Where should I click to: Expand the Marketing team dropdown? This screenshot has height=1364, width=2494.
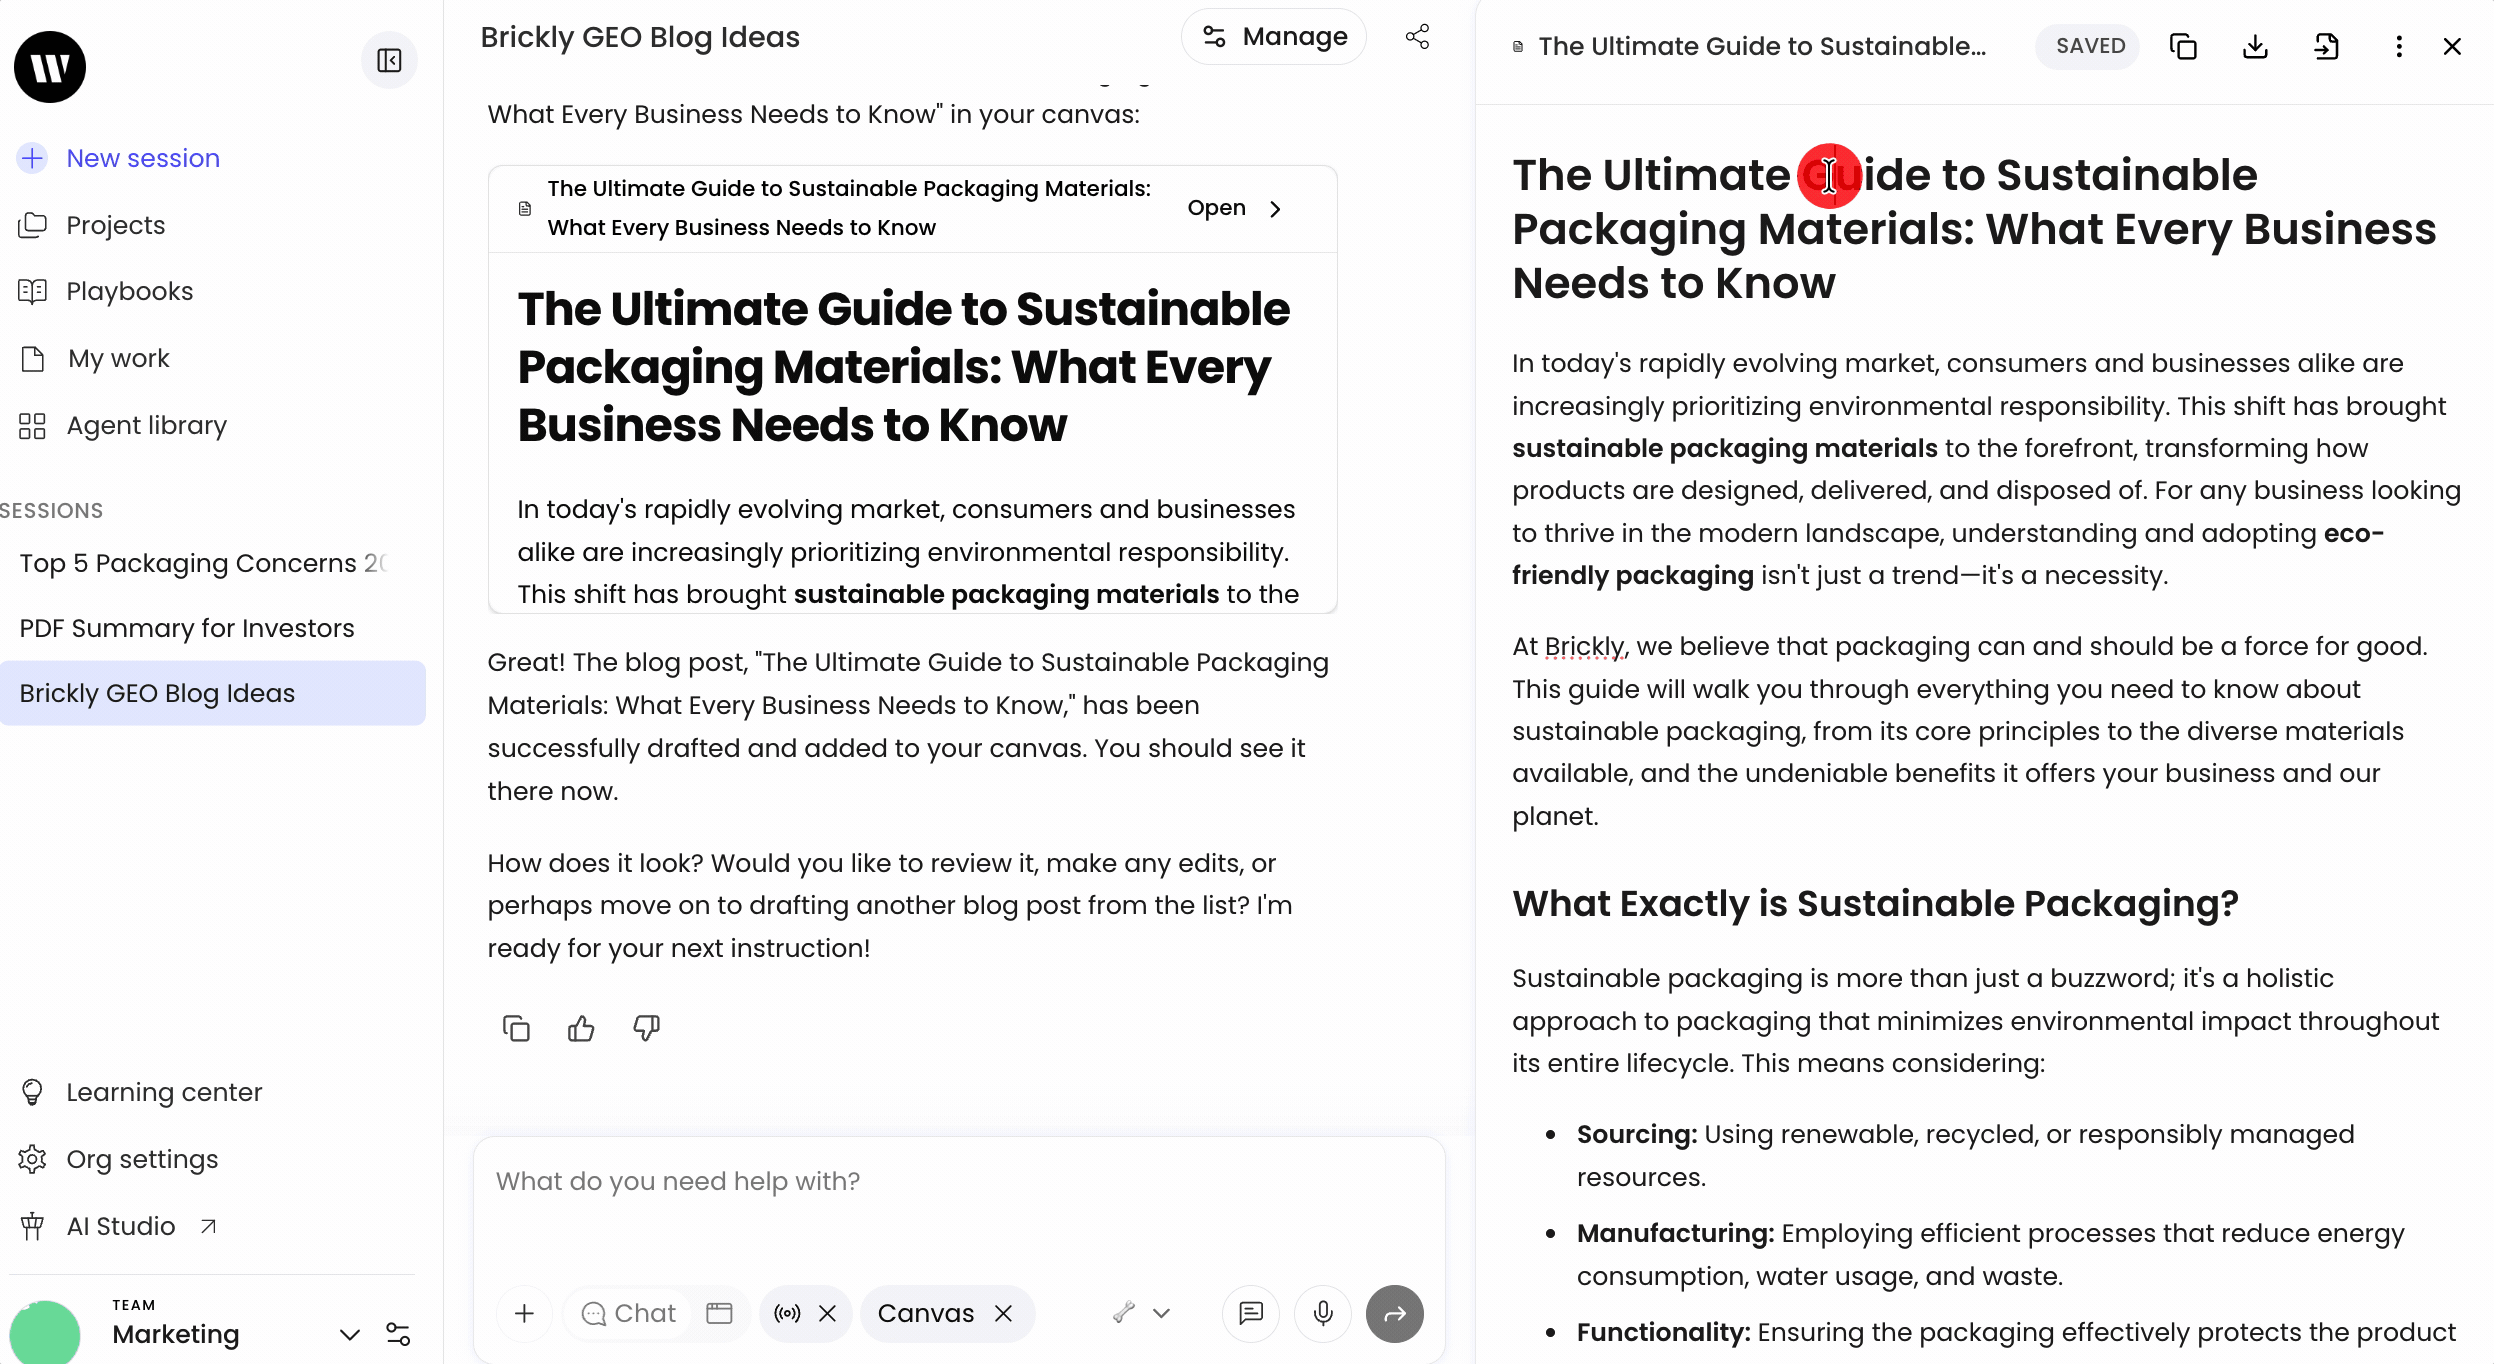(349, 1334)
